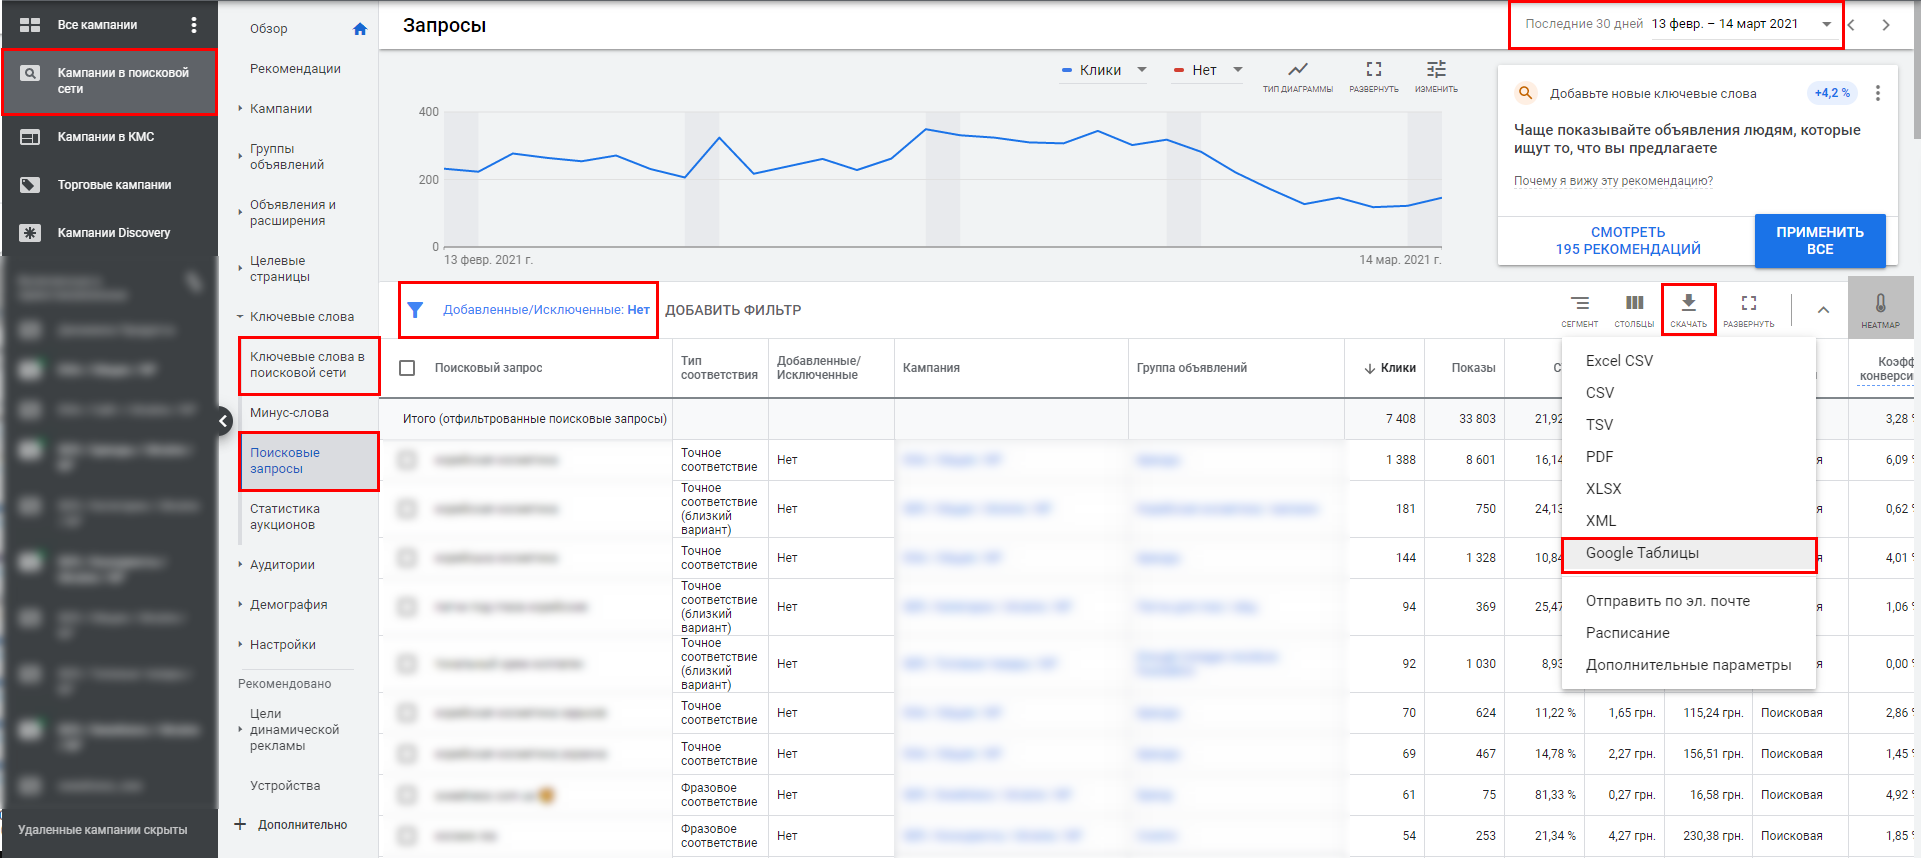Open Торговые кампании tag icon
The height and width of the screenshot is (858, 1921).
click(30, 185)
